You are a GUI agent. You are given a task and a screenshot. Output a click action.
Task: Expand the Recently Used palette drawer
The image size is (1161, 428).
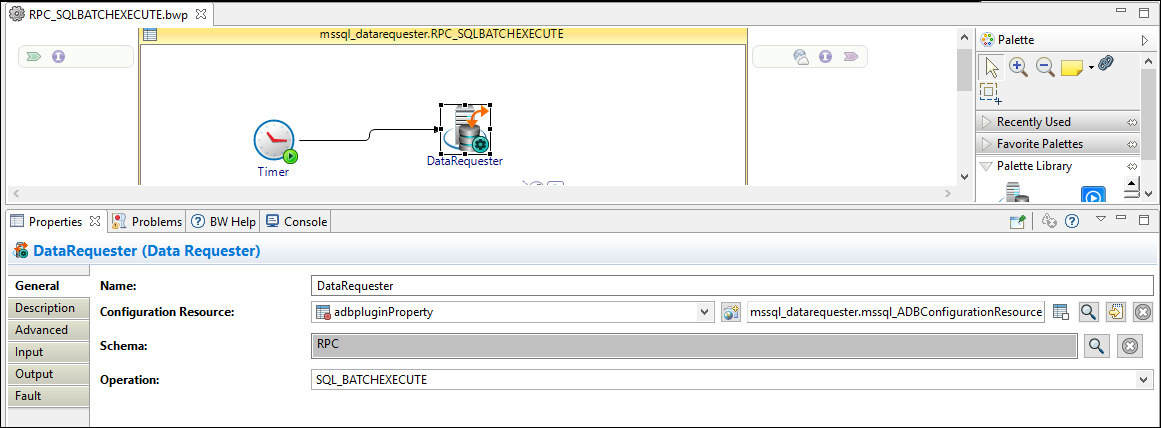coord(986,122)
